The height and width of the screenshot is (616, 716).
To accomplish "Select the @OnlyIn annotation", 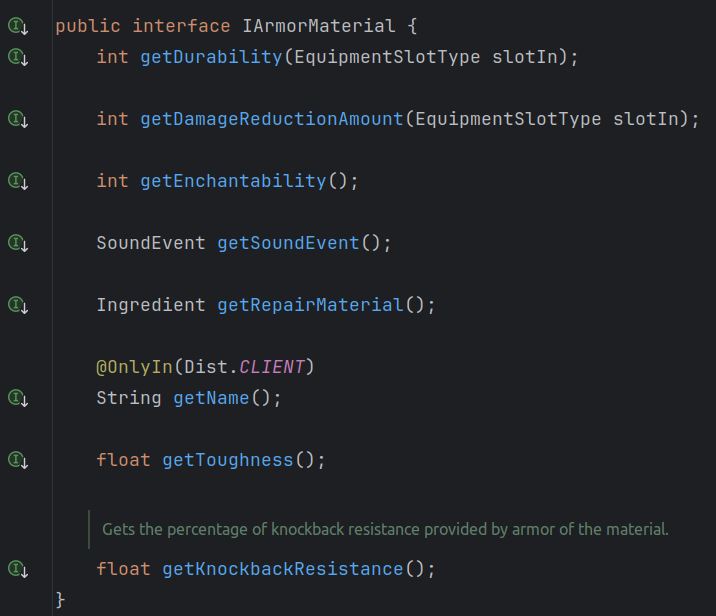I will 135,367.
